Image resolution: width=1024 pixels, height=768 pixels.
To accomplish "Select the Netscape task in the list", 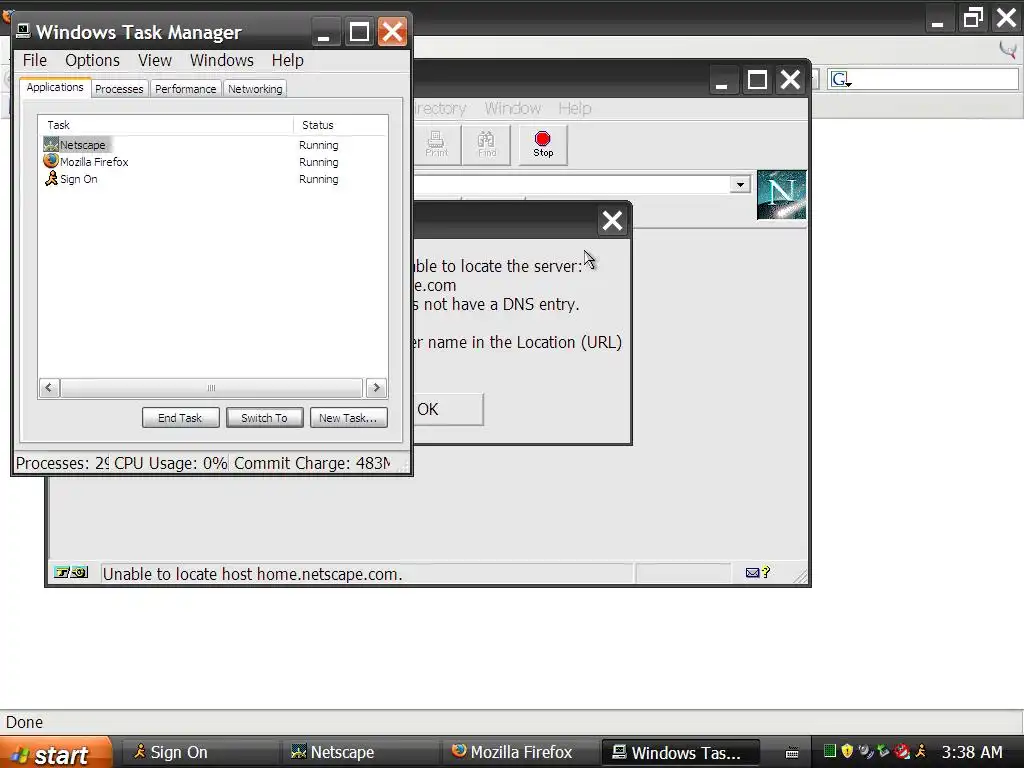I will (215, 145).
